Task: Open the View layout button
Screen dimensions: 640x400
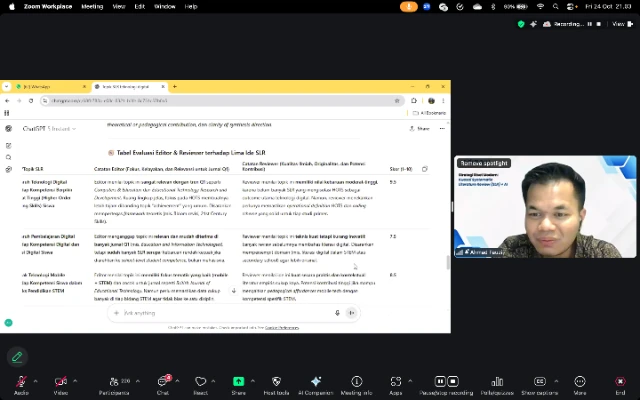Action: [x=622, y=24]
